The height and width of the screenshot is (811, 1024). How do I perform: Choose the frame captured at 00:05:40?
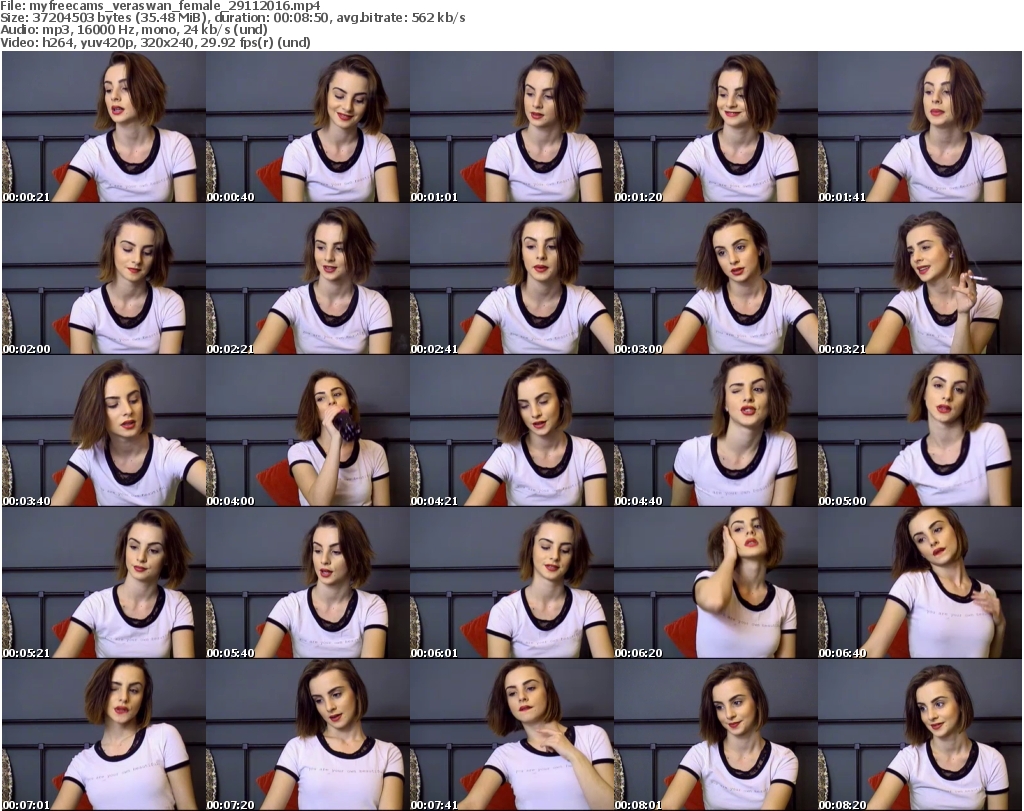coord(308,584)
